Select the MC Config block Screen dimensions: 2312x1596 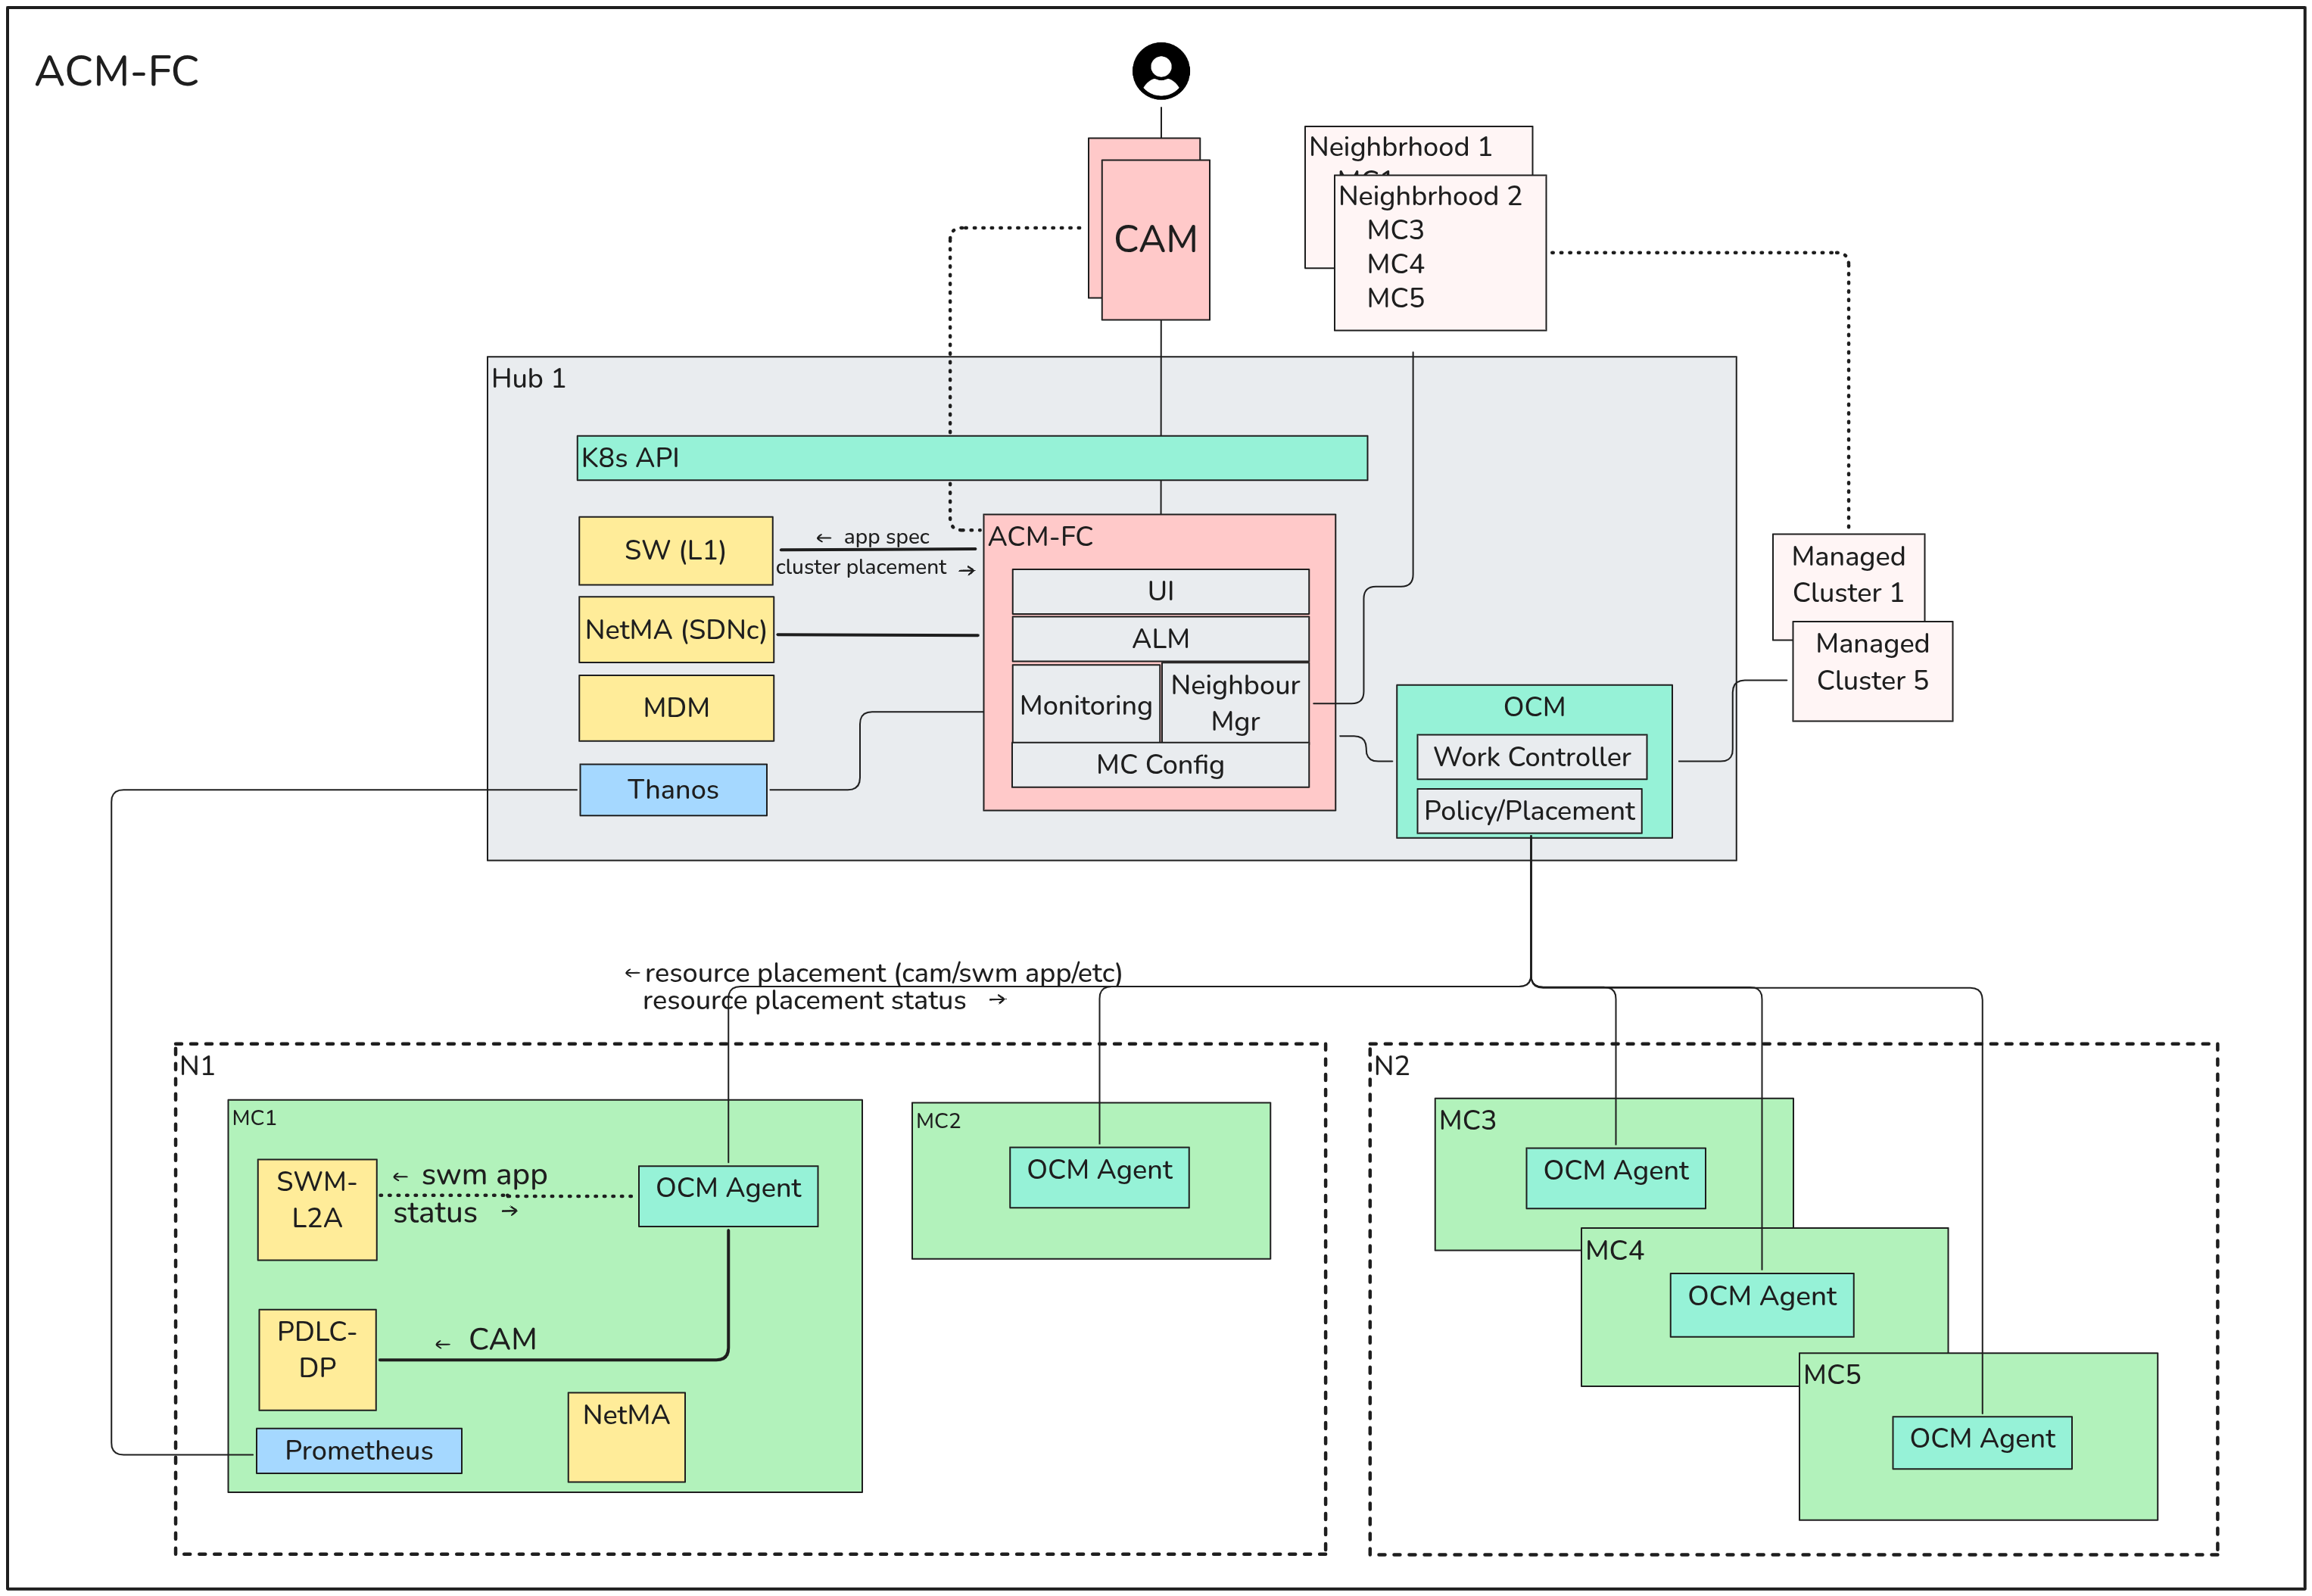1160,765
